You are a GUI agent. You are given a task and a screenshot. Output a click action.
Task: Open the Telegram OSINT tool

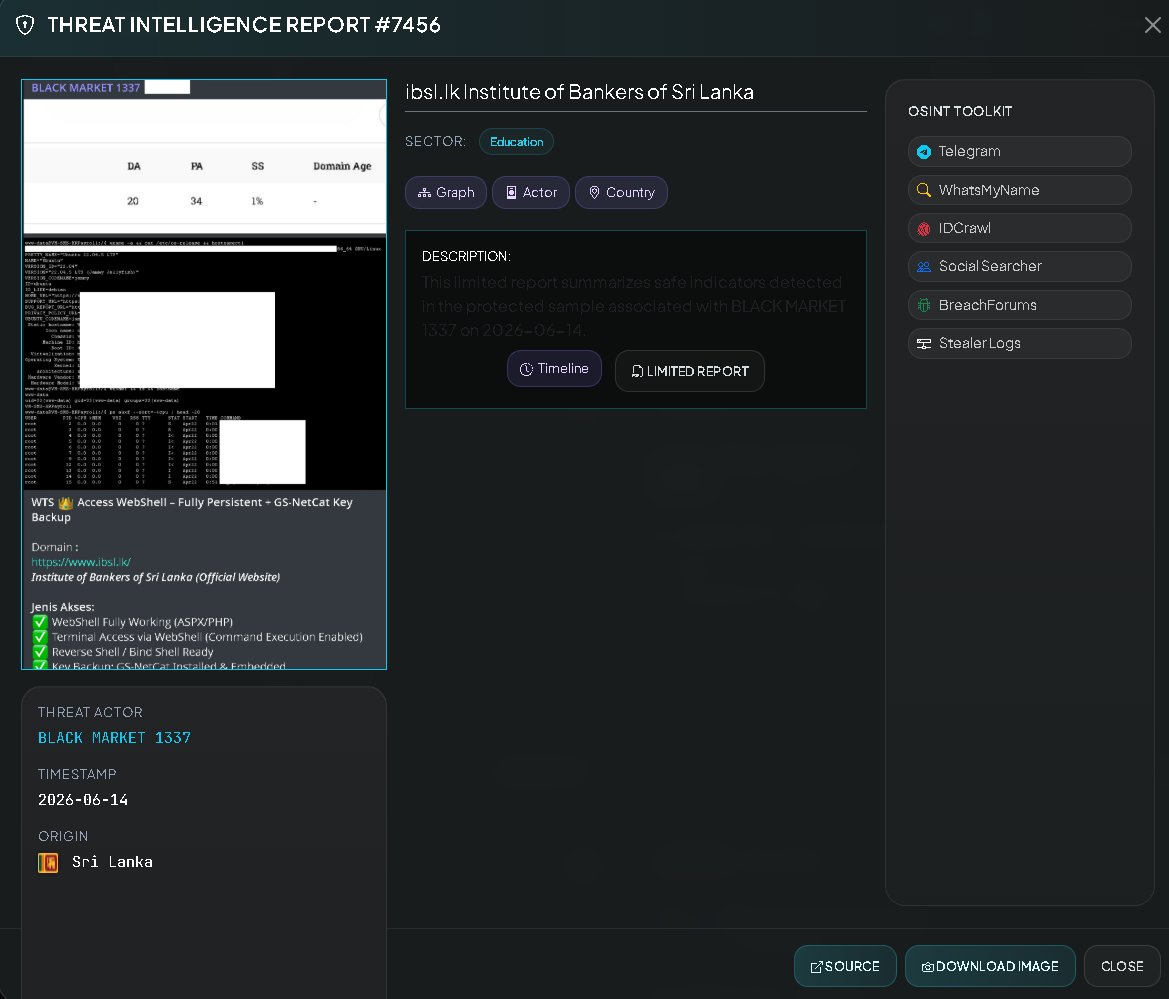pos(1019,151)
